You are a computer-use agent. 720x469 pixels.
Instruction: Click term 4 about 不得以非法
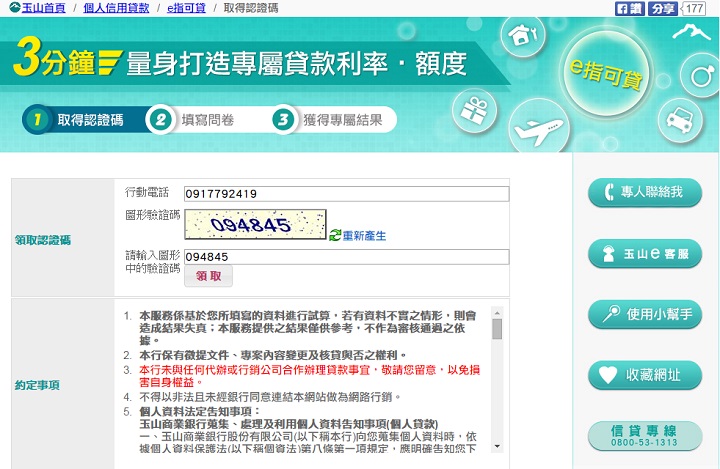(x=270, y=397)
